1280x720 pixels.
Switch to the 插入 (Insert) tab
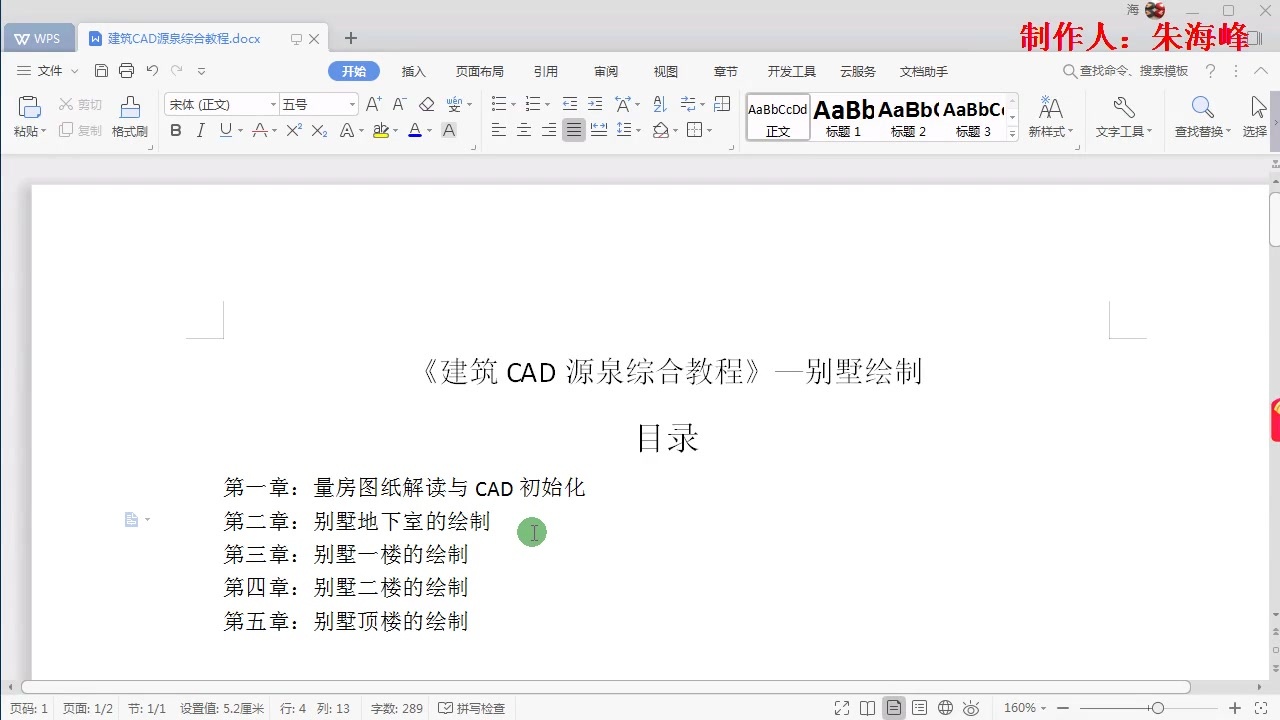pos(413,71)
